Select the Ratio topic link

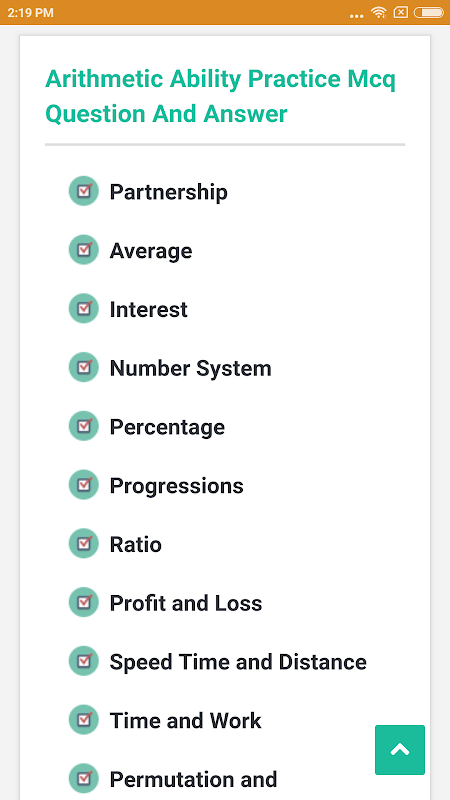coord(136,544)
